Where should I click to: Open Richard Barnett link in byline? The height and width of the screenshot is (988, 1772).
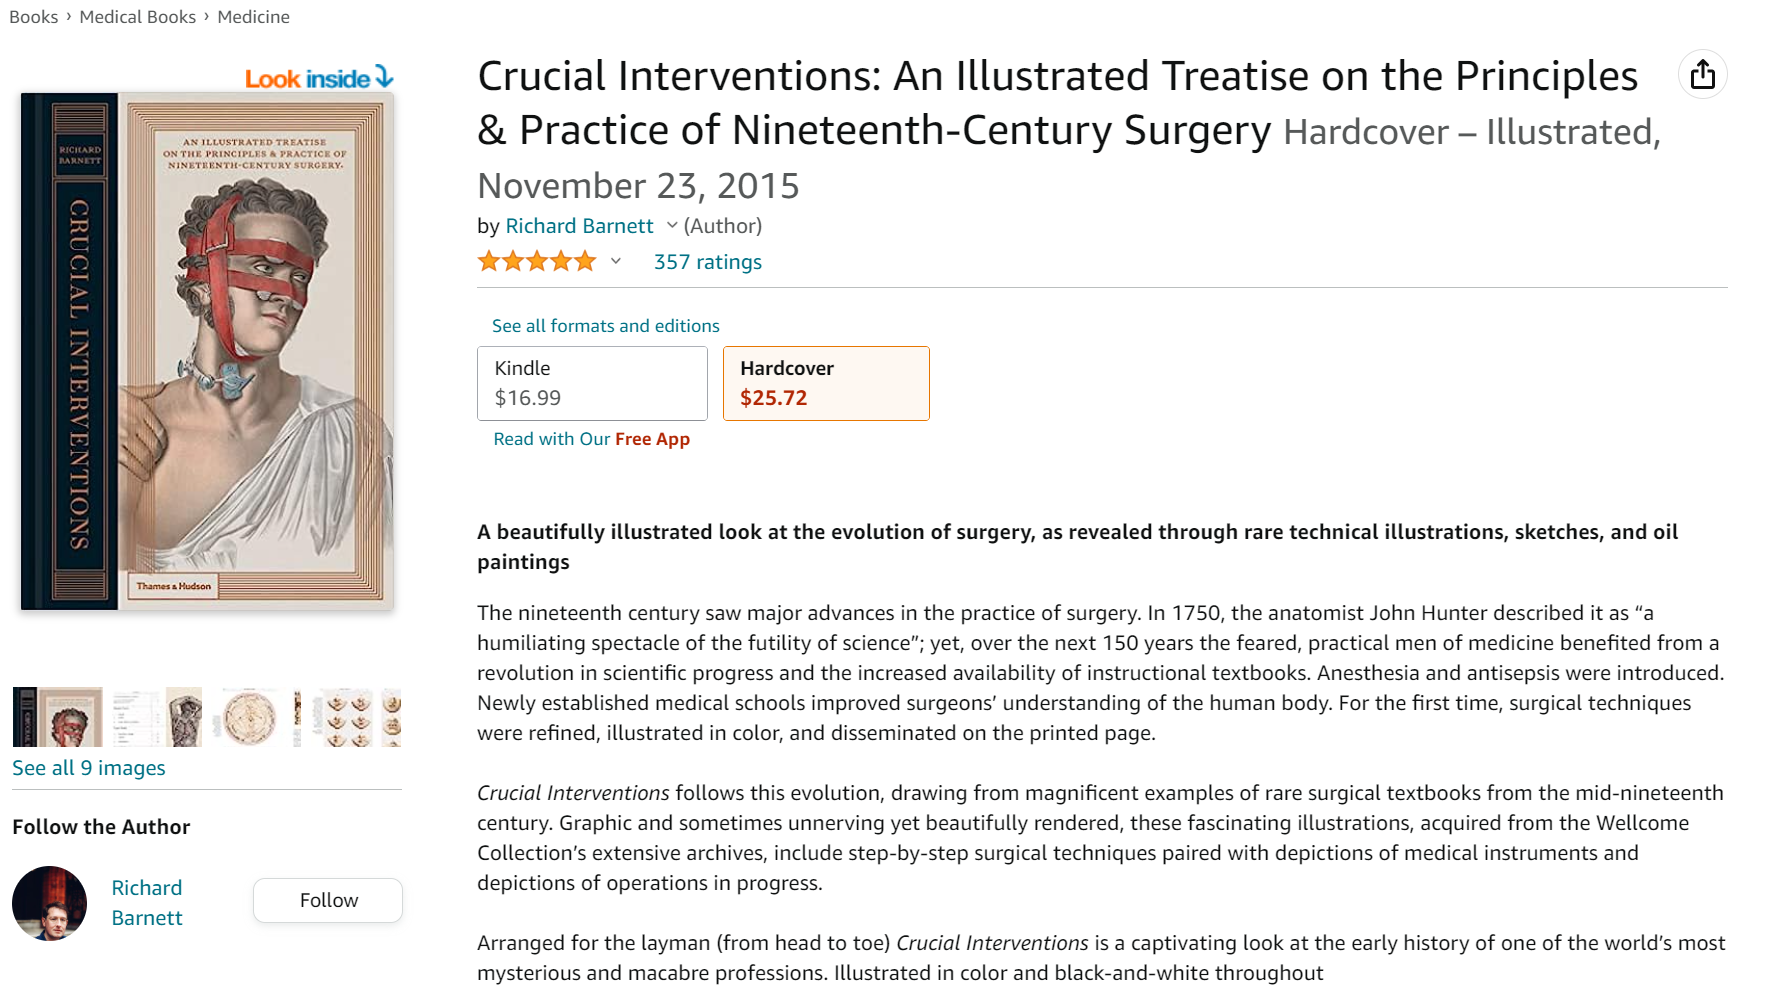[579, 226]
